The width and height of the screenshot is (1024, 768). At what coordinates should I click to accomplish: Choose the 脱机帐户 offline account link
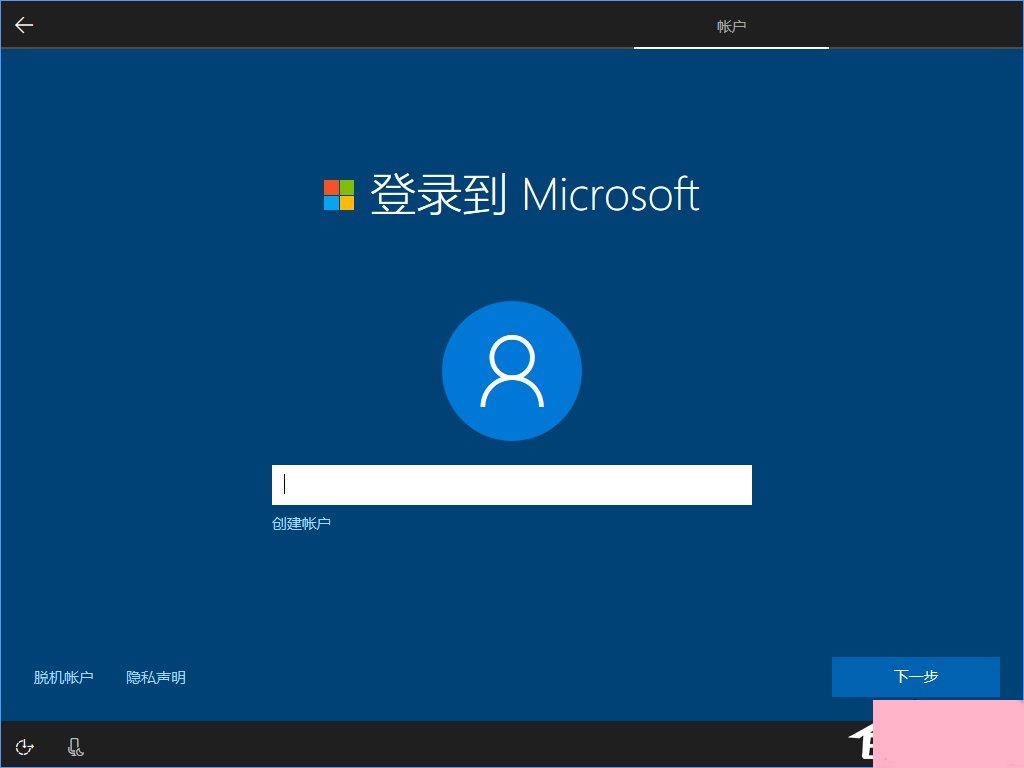[x=63, y=677]
